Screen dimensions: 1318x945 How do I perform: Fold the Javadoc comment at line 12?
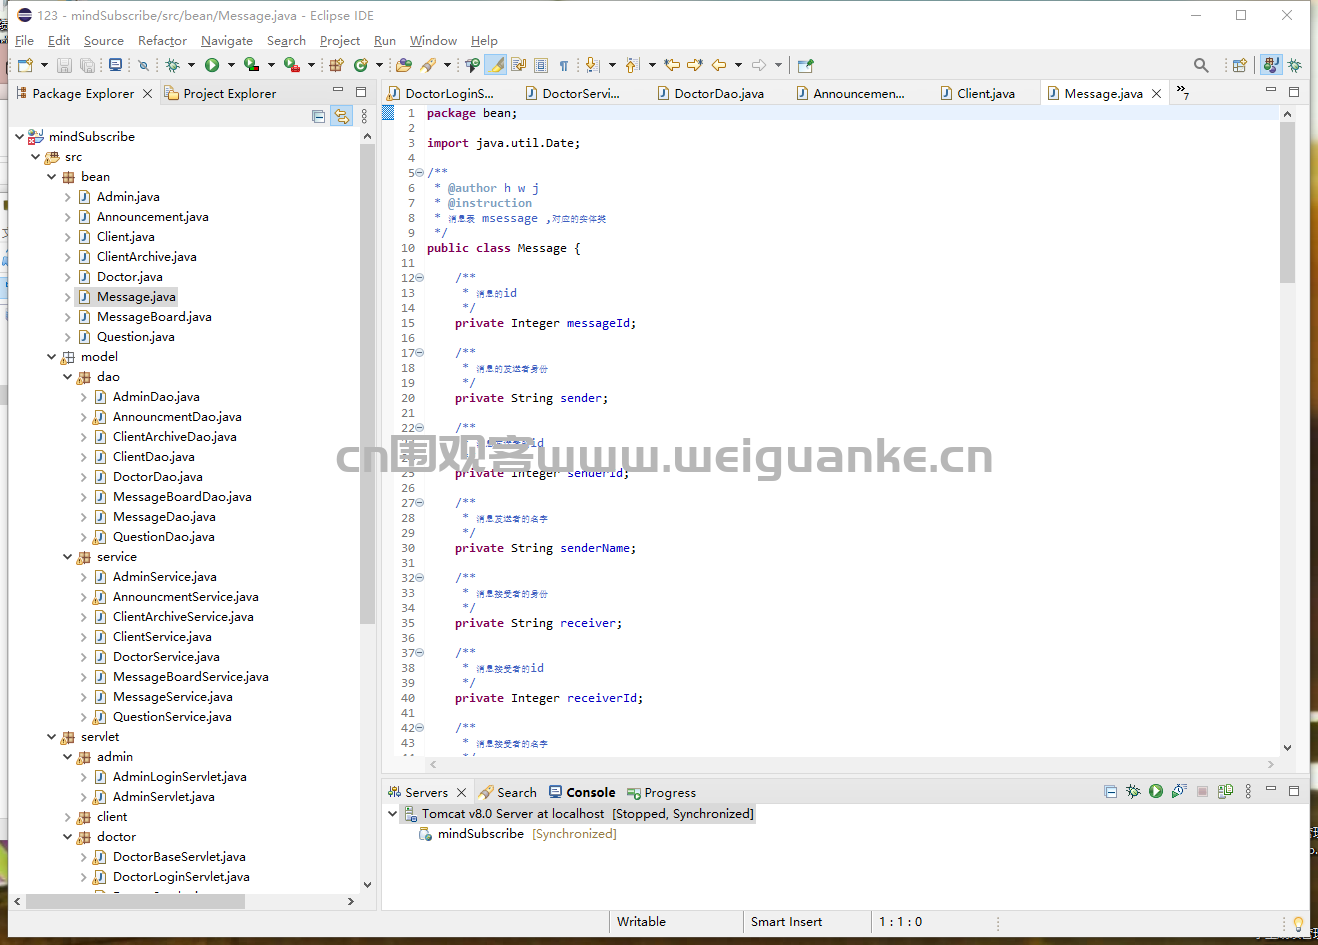click(419, 277)
